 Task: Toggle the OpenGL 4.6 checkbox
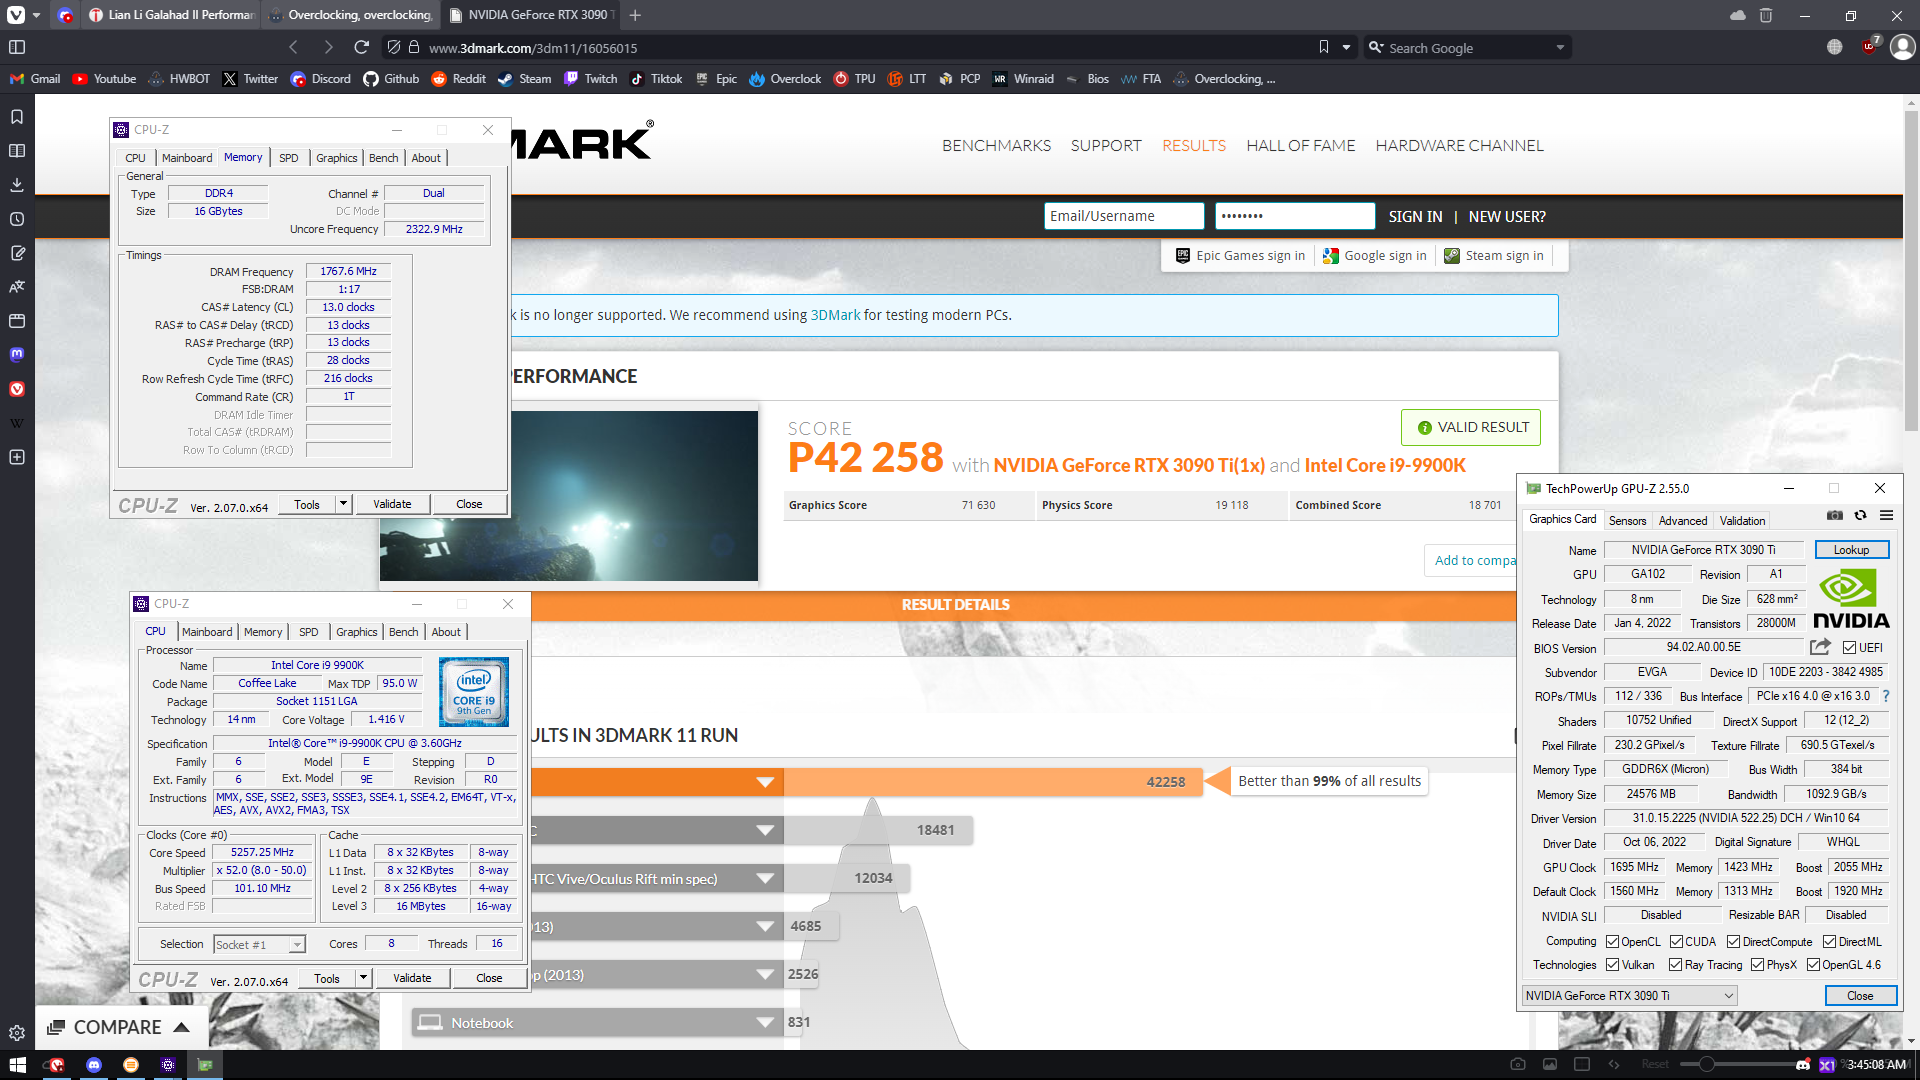tap(1813, 965)
